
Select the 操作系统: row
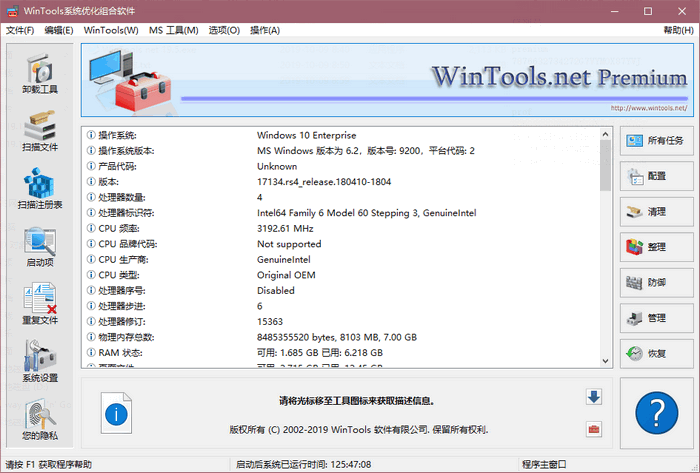341,135
